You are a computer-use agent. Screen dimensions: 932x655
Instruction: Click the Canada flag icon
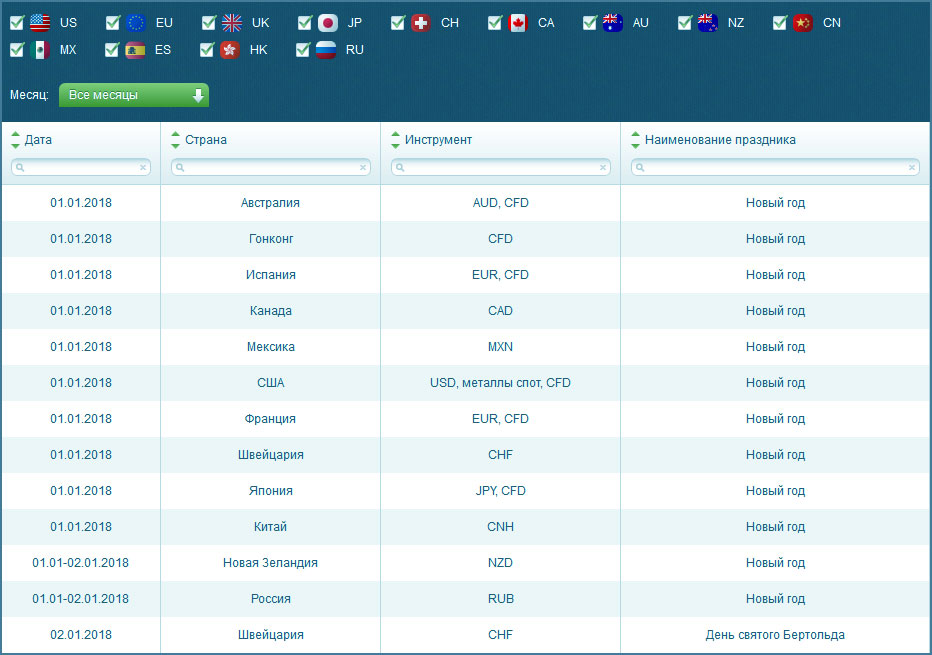pos(518,22)
